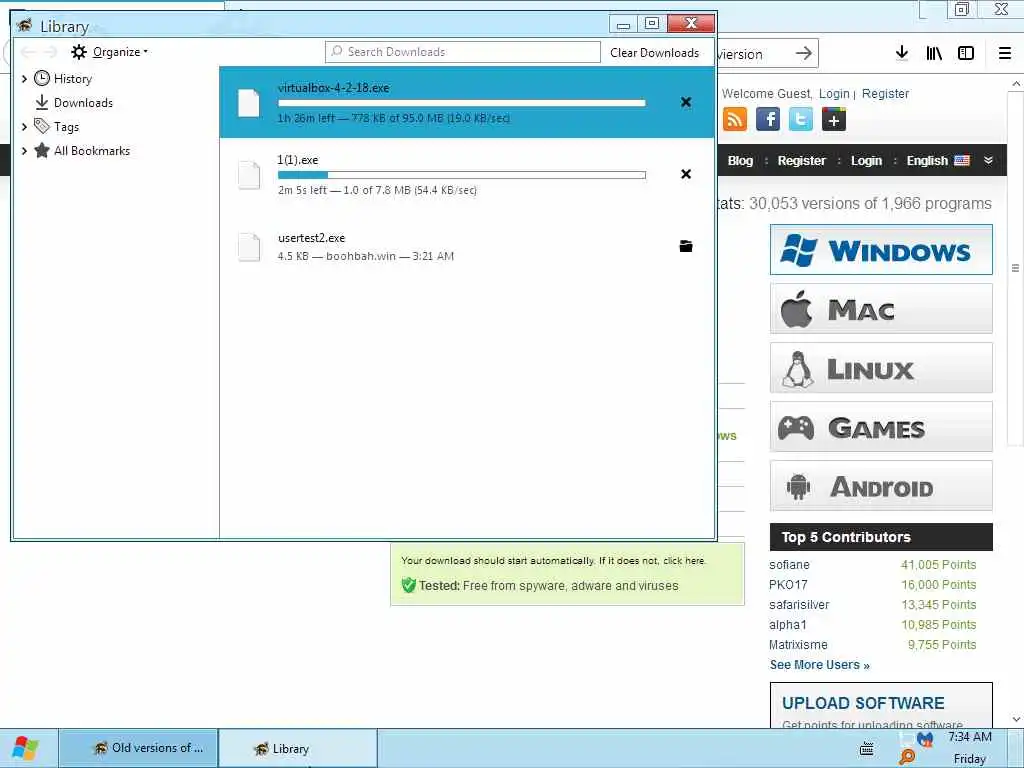Click the magnifier tray icon
The image size is (1024, 768).
[906, 758]
